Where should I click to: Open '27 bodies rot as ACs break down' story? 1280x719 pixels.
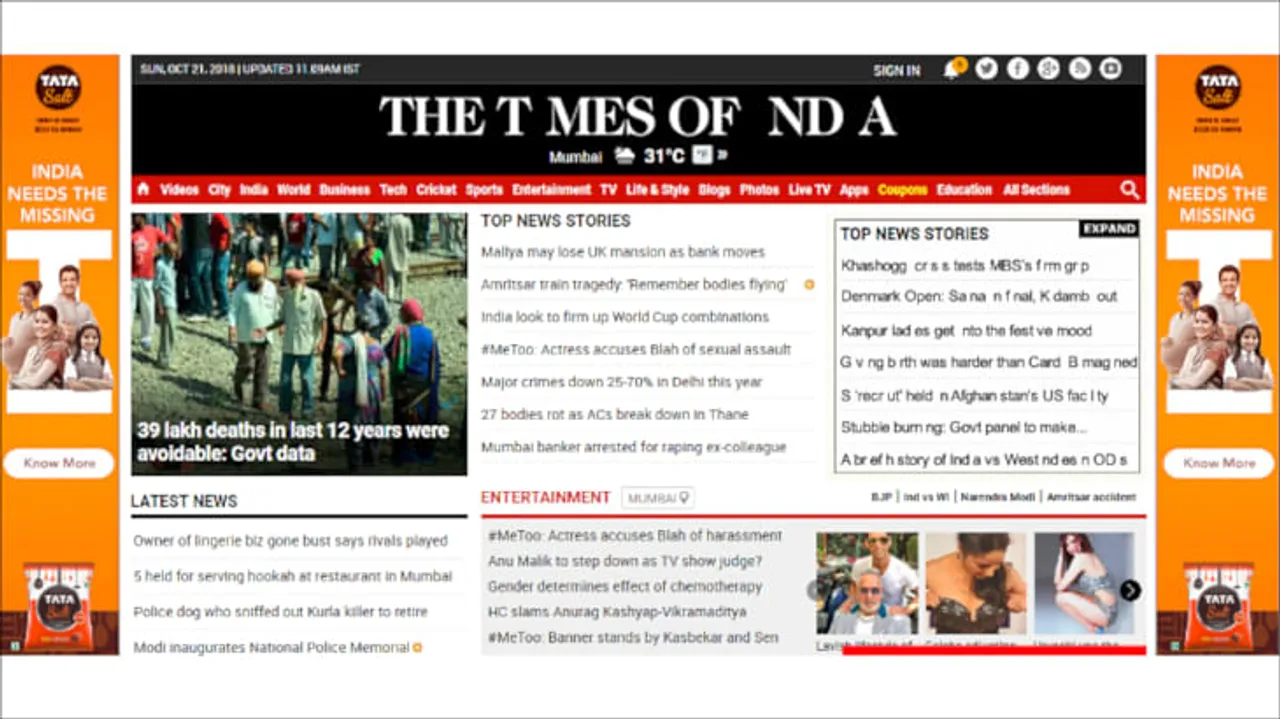click(614, 414)
